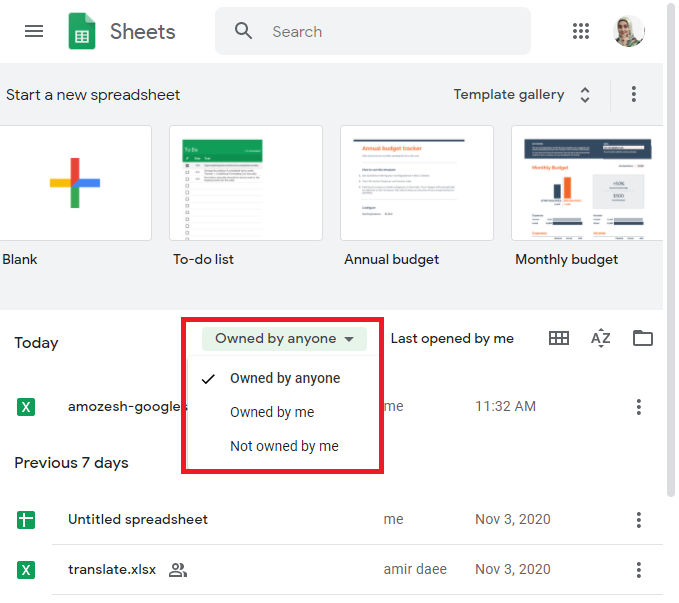The height and width of the screenshot is (603, 679).
Task: Collapse the Owned by anyone dropdown
Action: click(284, 338)
